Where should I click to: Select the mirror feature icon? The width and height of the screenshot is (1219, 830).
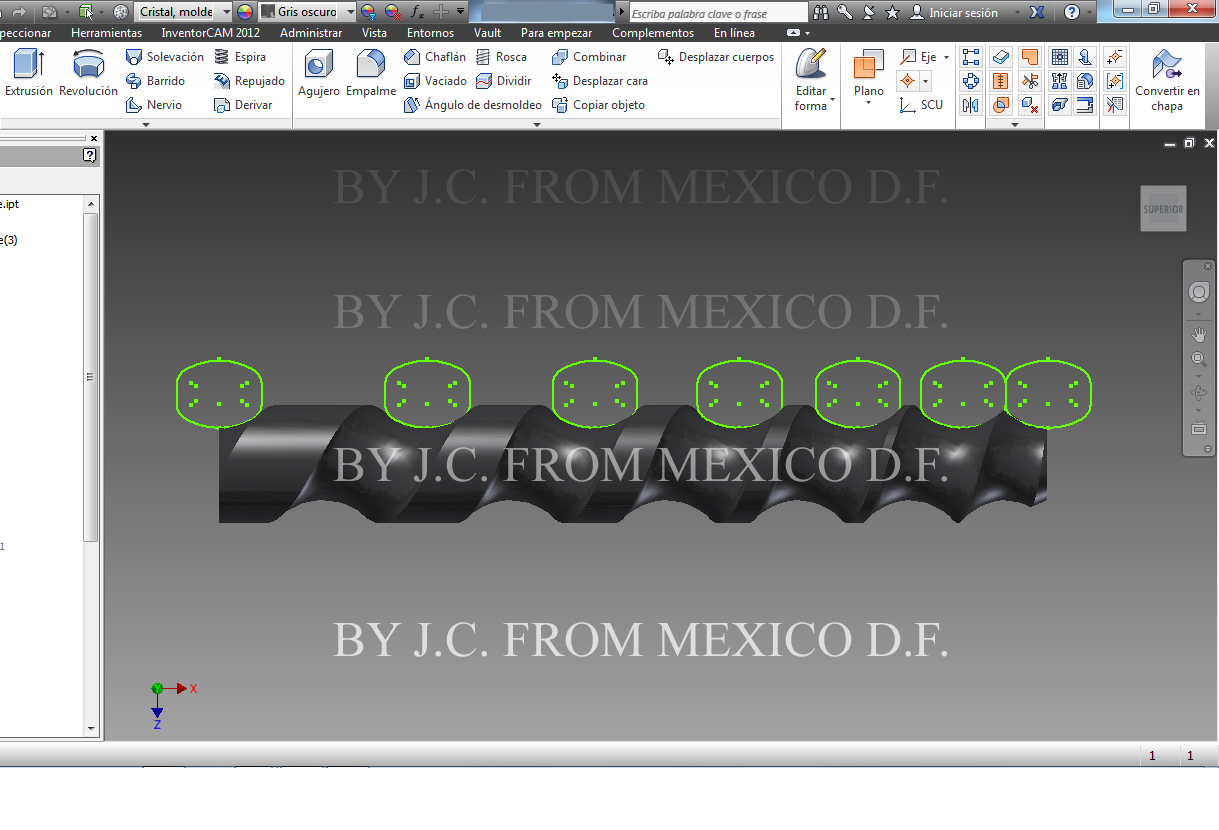coord(970,105)
